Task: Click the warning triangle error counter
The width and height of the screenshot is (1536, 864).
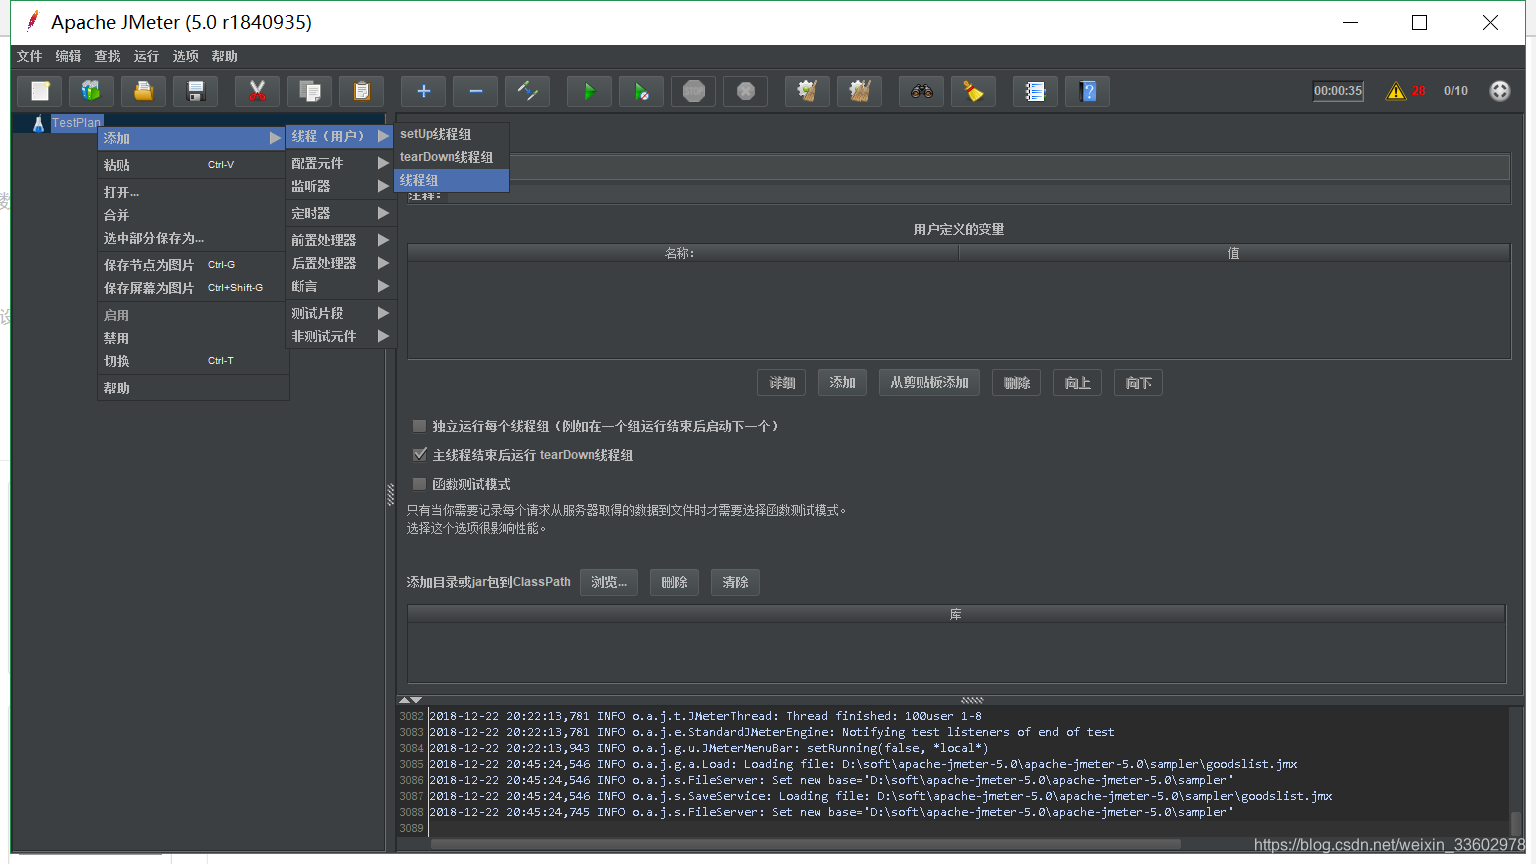Action: coord(1396,91)
